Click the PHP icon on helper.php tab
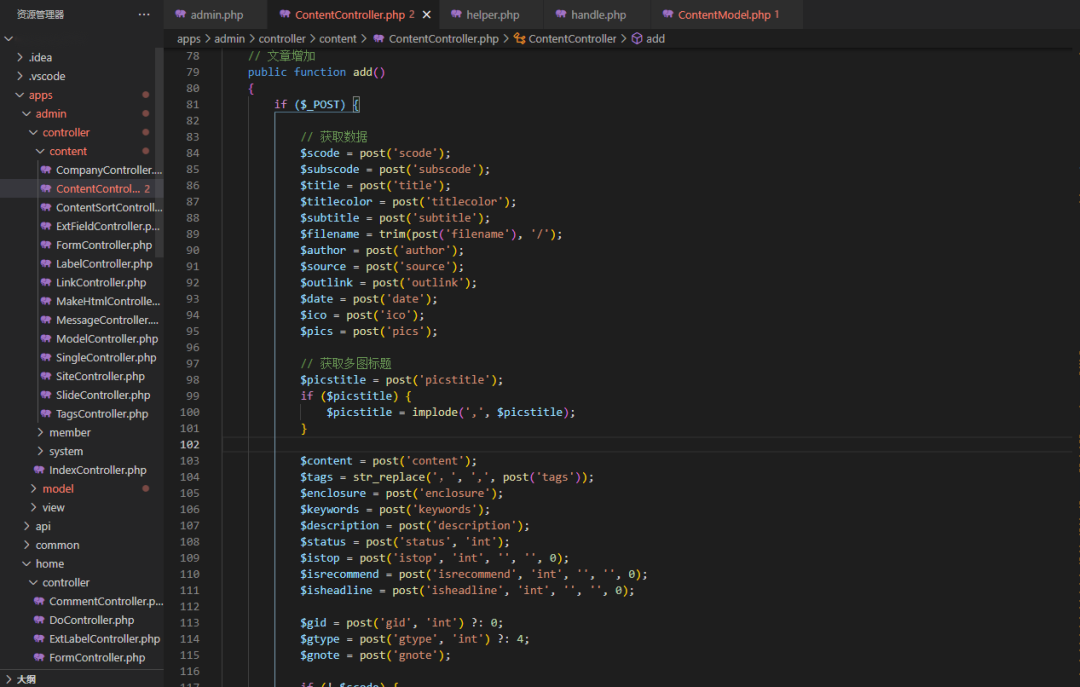 point(457,14)
